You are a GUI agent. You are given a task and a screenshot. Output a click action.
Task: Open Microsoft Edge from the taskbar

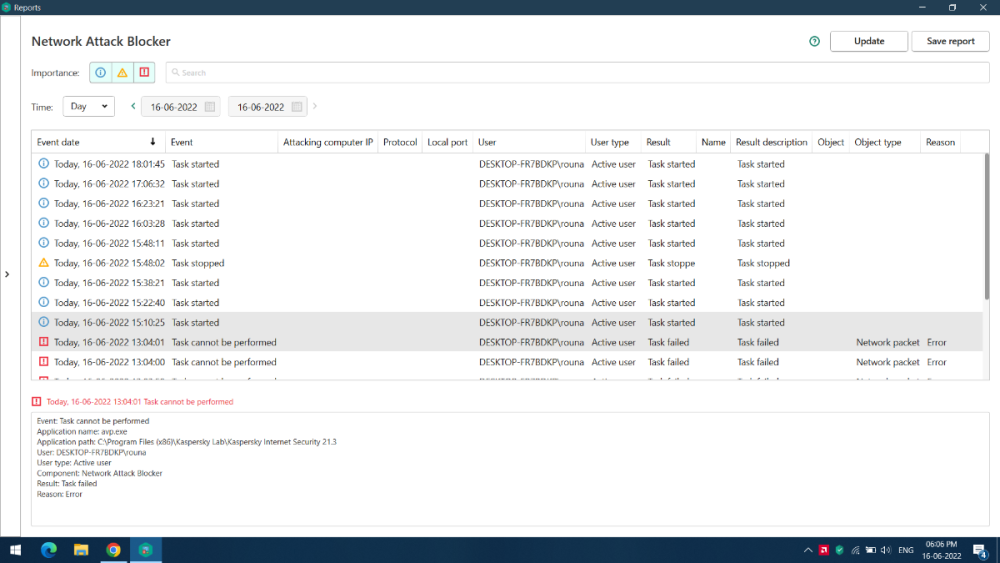tap(48, 550)
